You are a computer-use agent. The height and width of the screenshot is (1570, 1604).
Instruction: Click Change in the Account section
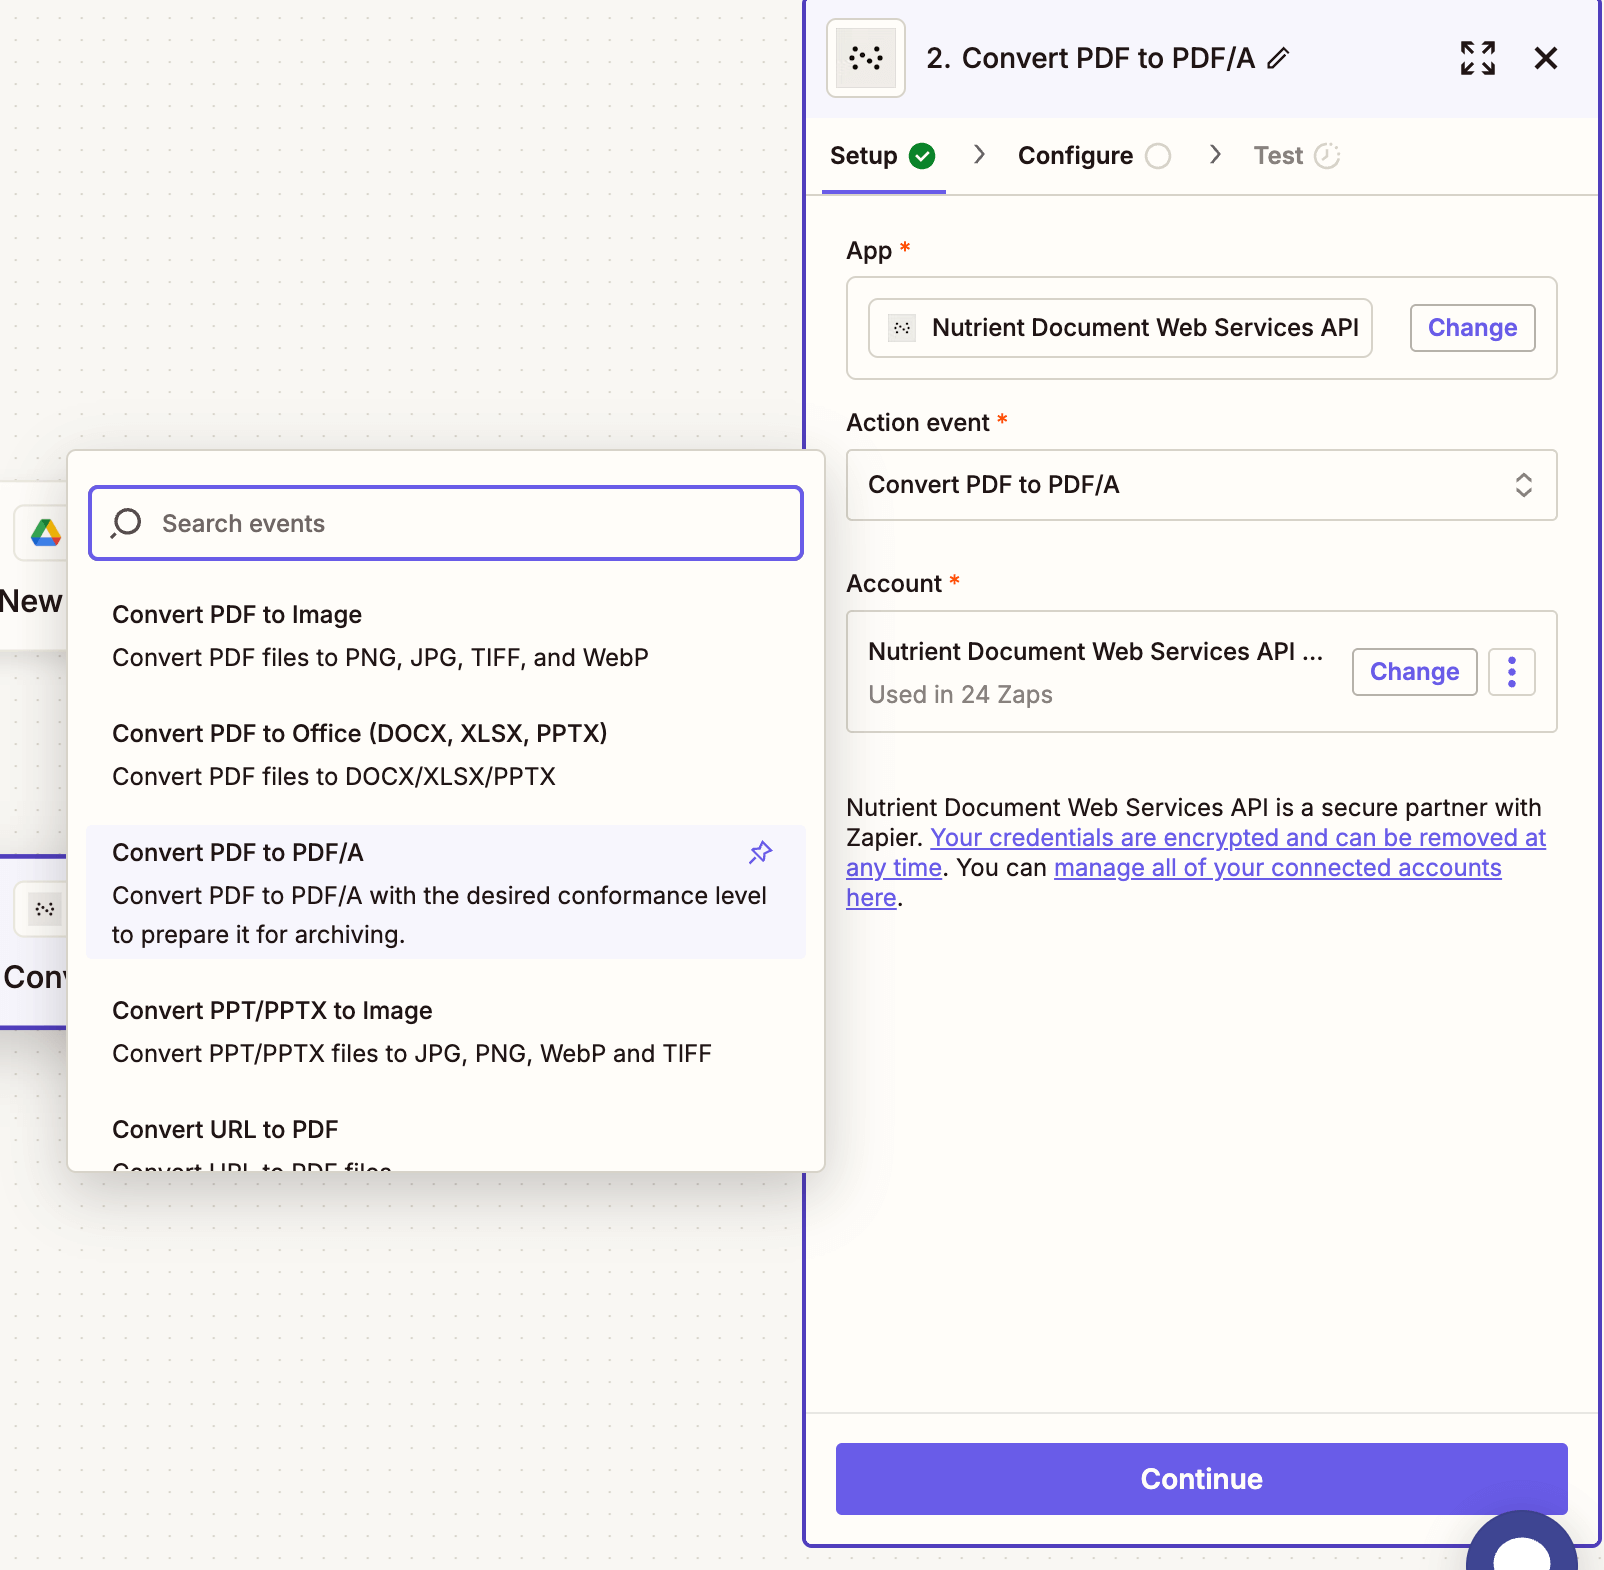point(1414,672)
